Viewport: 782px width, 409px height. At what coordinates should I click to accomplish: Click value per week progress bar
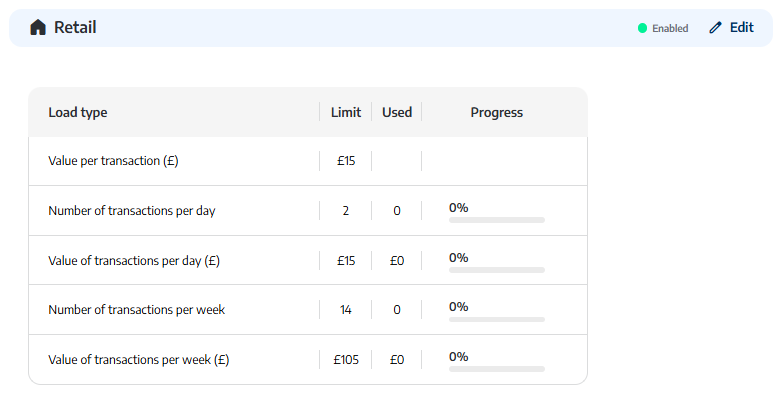497,369
